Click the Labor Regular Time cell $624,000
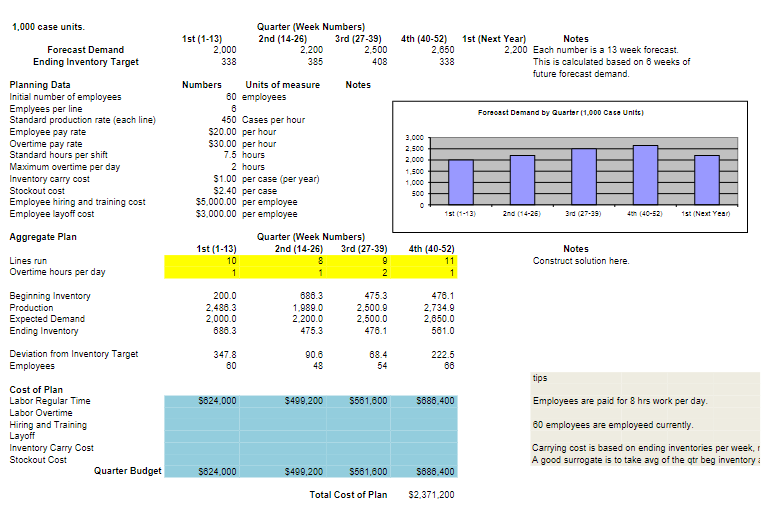 click(202, 401)
